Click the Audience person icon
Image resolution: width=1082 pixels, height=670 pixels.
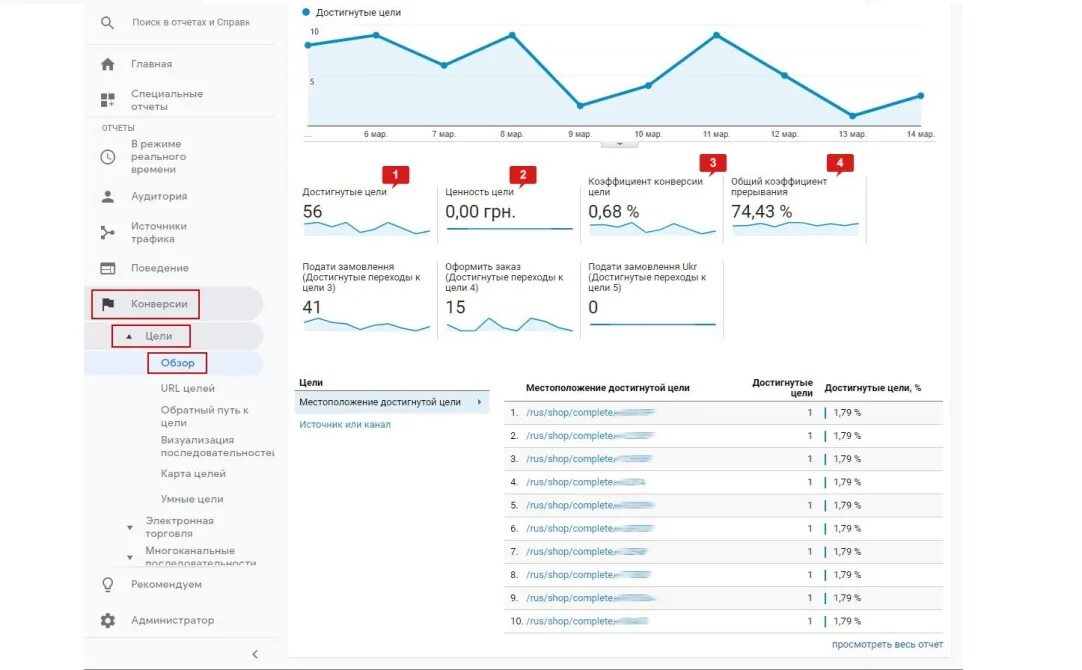pos(108,197)
